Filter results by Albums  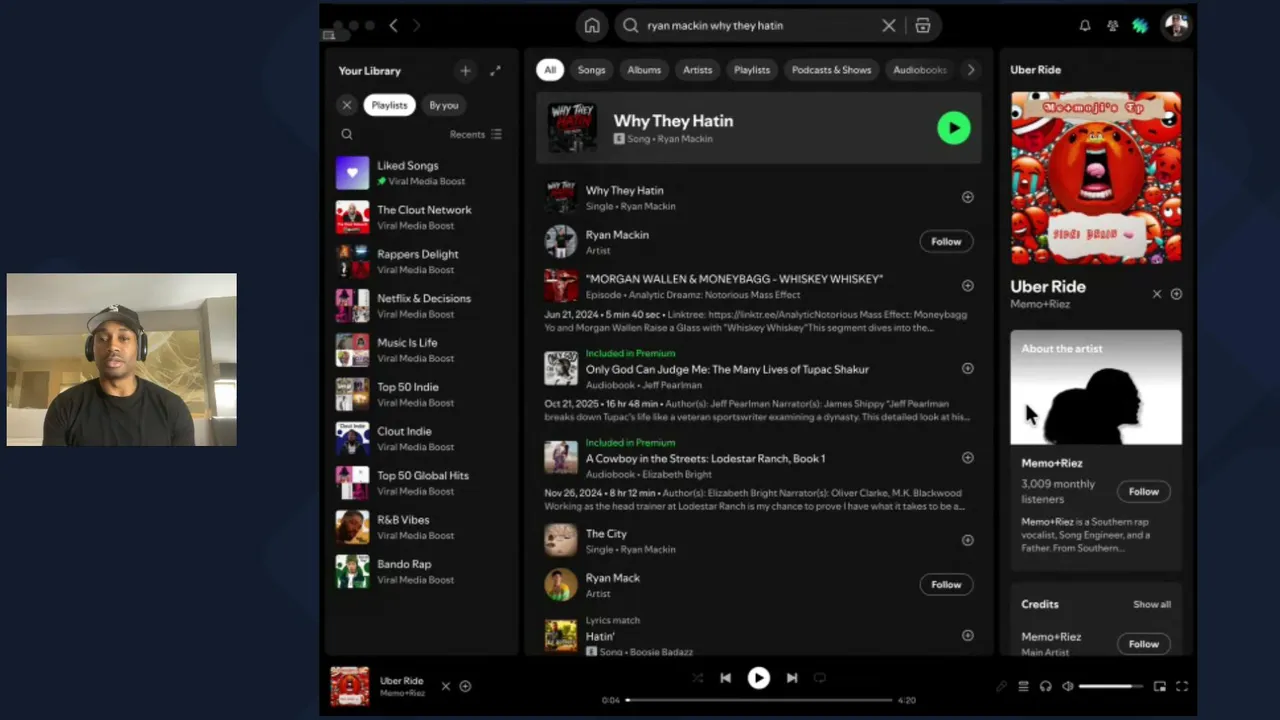tap(644, 70)
